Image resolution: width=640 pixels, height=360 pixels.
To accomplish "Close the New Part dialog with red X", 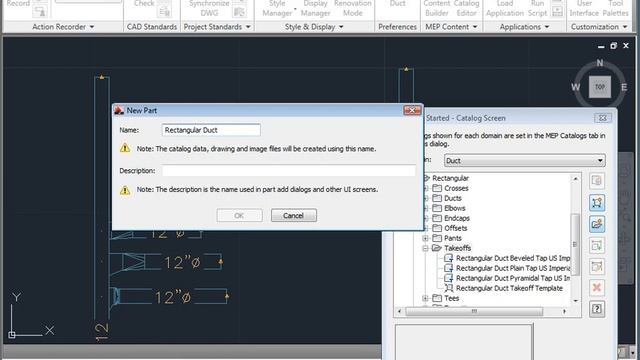I will (x=412, y=110).
